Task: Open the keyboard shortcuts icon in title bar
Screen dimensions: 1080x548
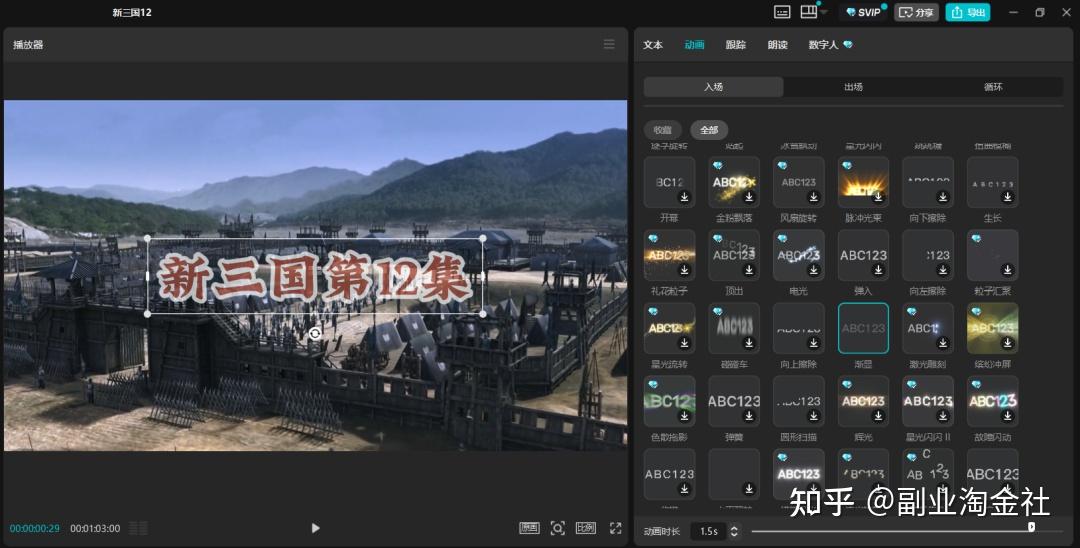Action: 782,12
